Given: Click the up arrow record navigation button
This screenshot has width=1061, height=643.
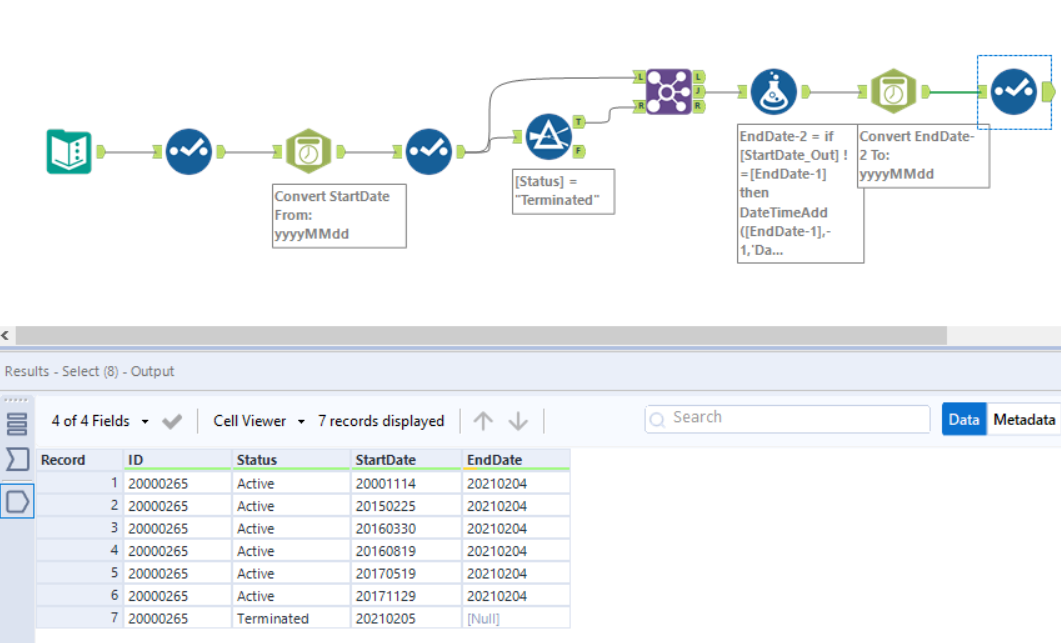Looking at the screenshot, I should click(483, 421).
